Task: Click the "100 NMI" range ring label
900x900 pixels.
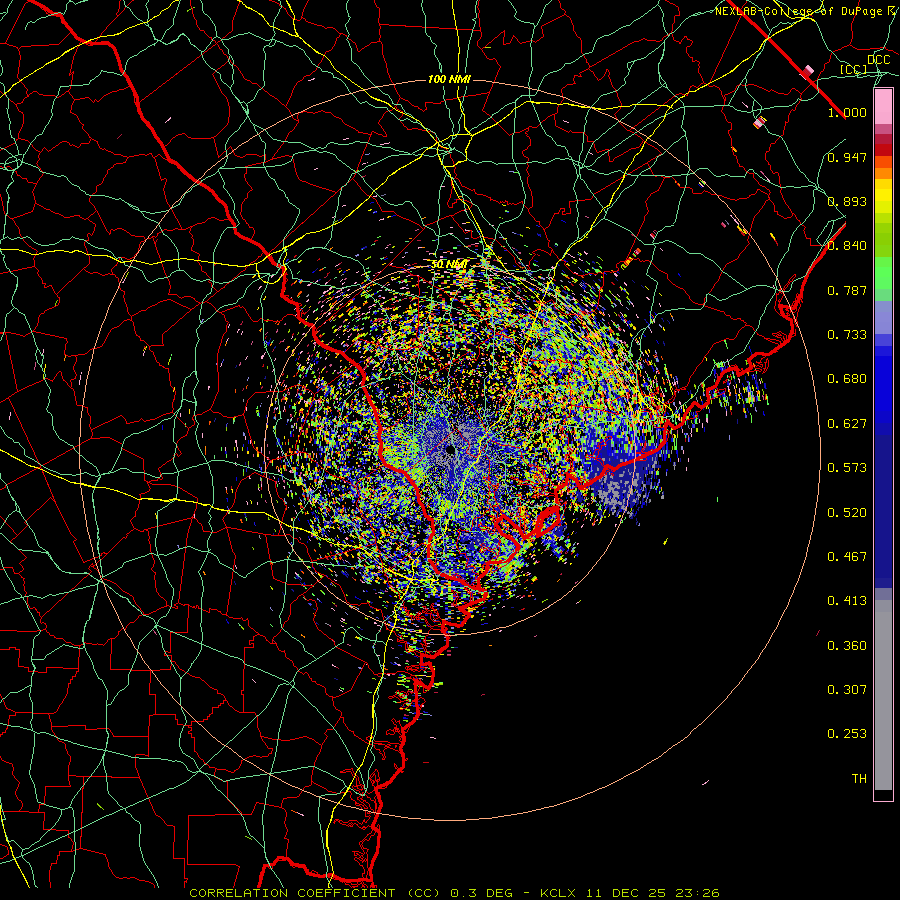Action: coord(449,79)
